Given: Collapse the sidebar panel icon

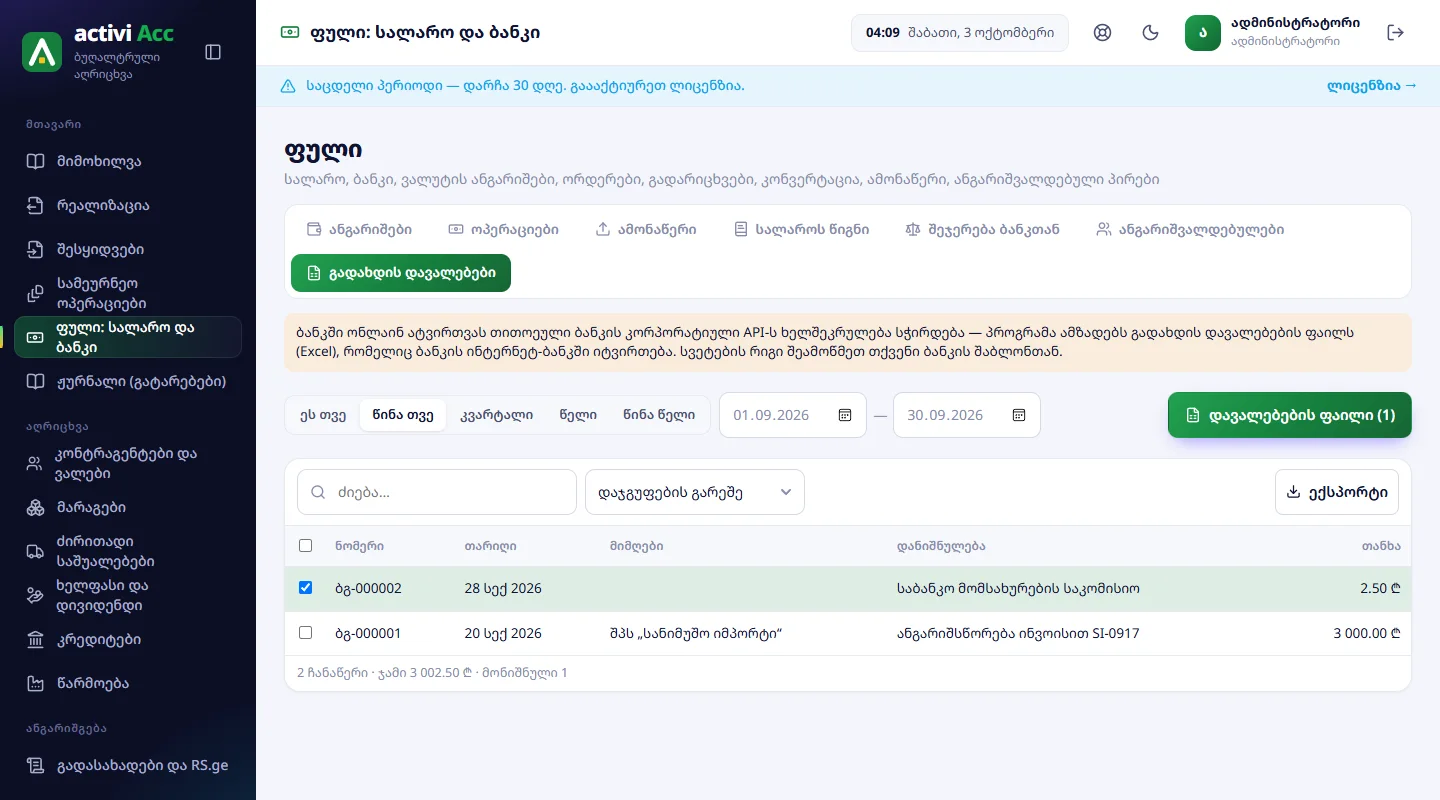Looking at the screenshot, I should (x=213, y=52).
